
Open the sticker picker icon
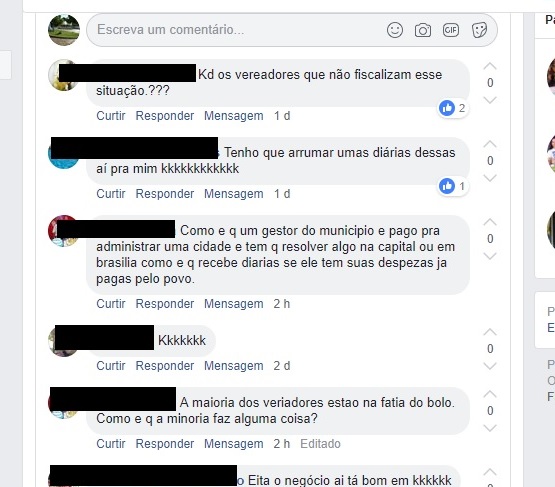(479, 30)
